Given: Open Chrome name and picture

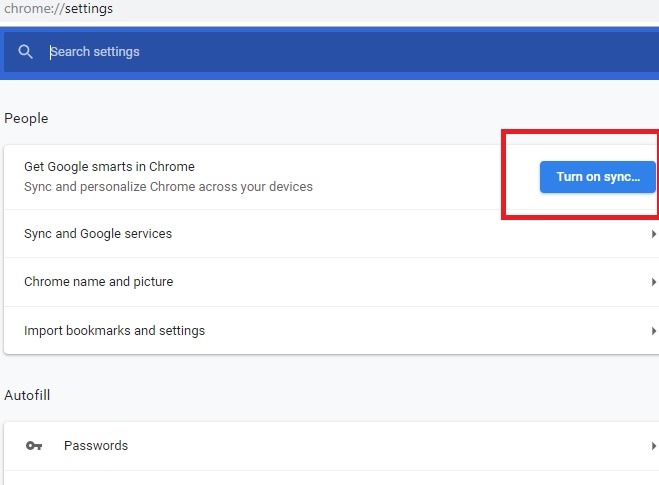Looking at the screenshot, I should click(331, 282).
